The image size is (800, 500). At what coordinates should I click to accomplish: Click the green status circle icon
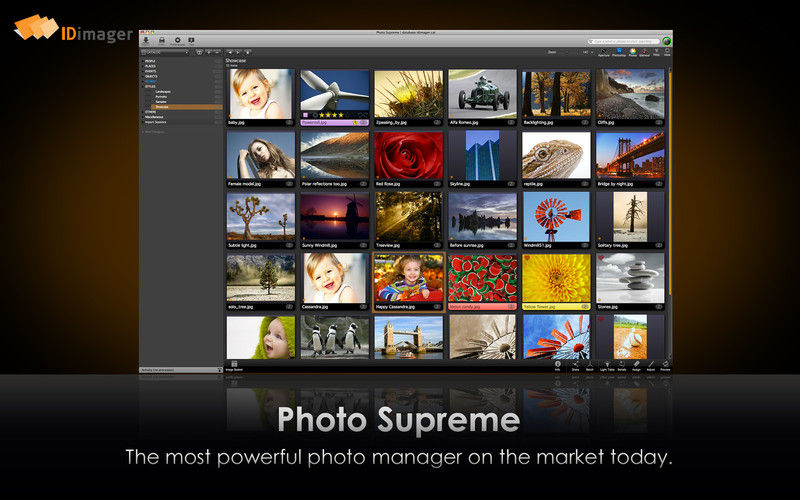667,41
